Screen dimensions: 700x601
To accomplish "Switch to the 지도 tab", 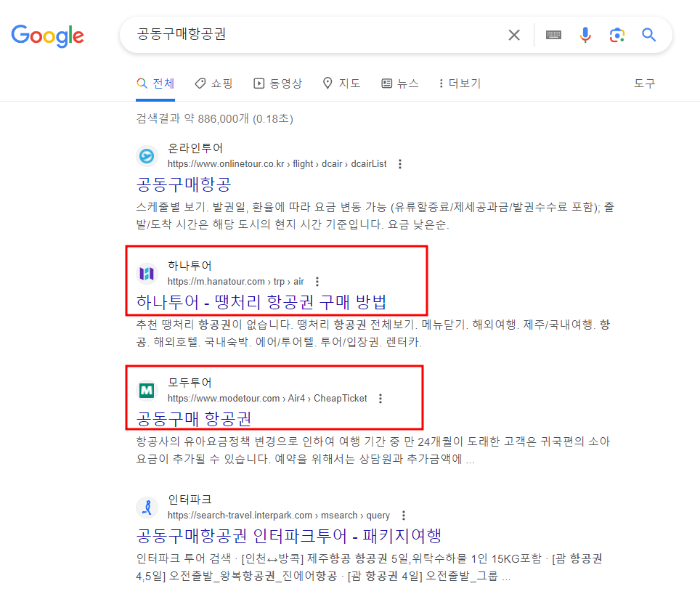I will tap(342, 83).
